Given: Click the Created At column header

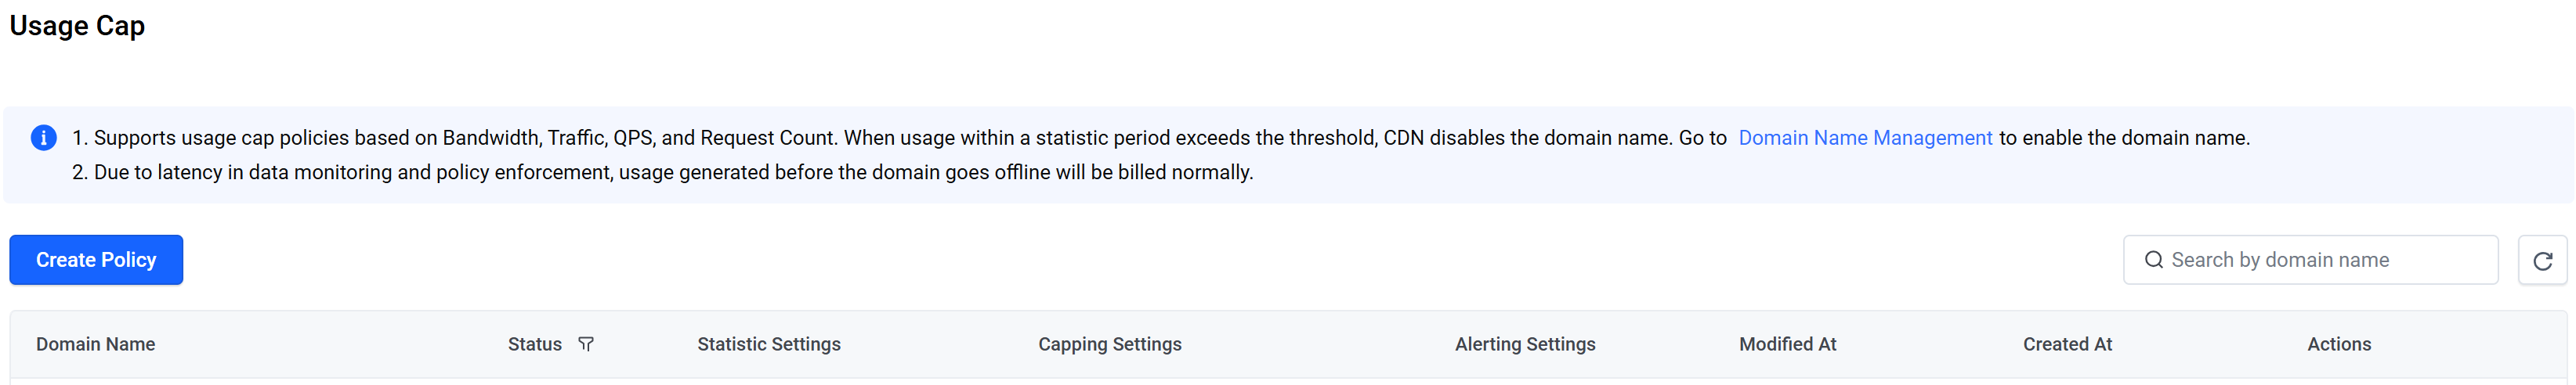Looking at the screenshot, I should (x=2067, y=344).
